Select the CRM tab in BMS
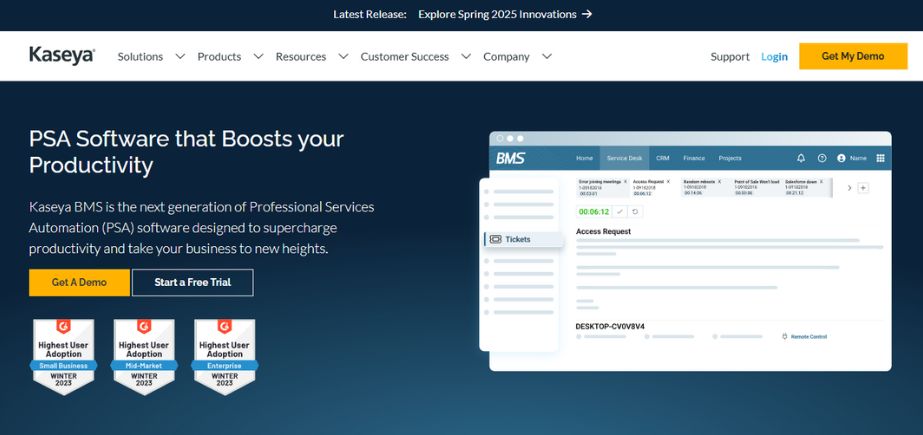 click(x=663, y=158)
